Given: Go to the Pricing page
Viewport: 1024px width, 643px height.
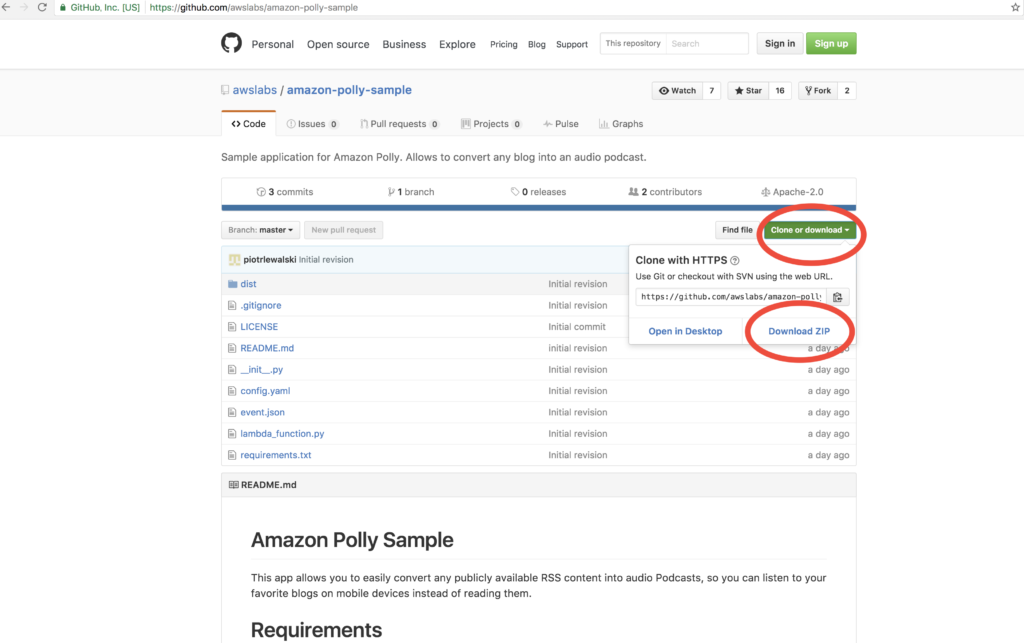Looking at the screenshot, I should (504, 44).
